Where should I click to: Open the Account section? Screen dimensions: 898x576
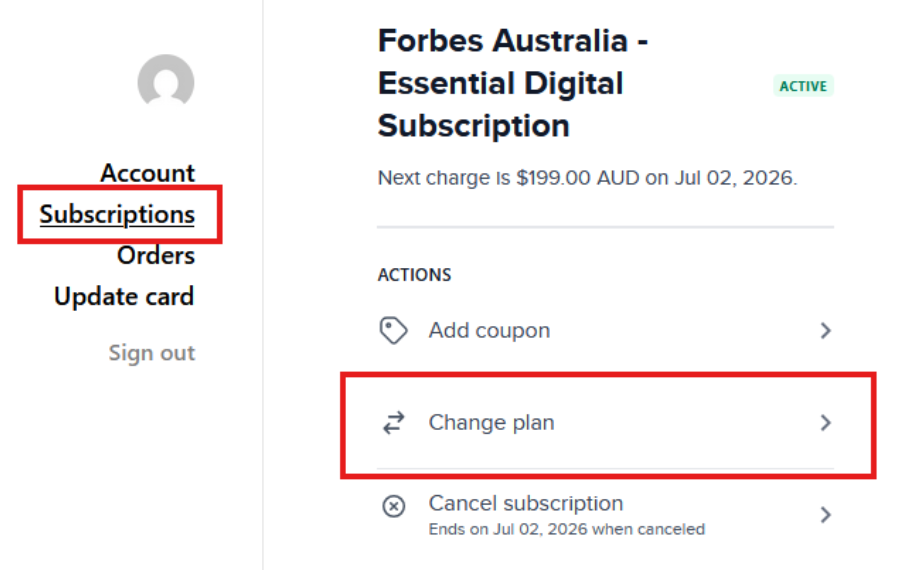point(147,173)
